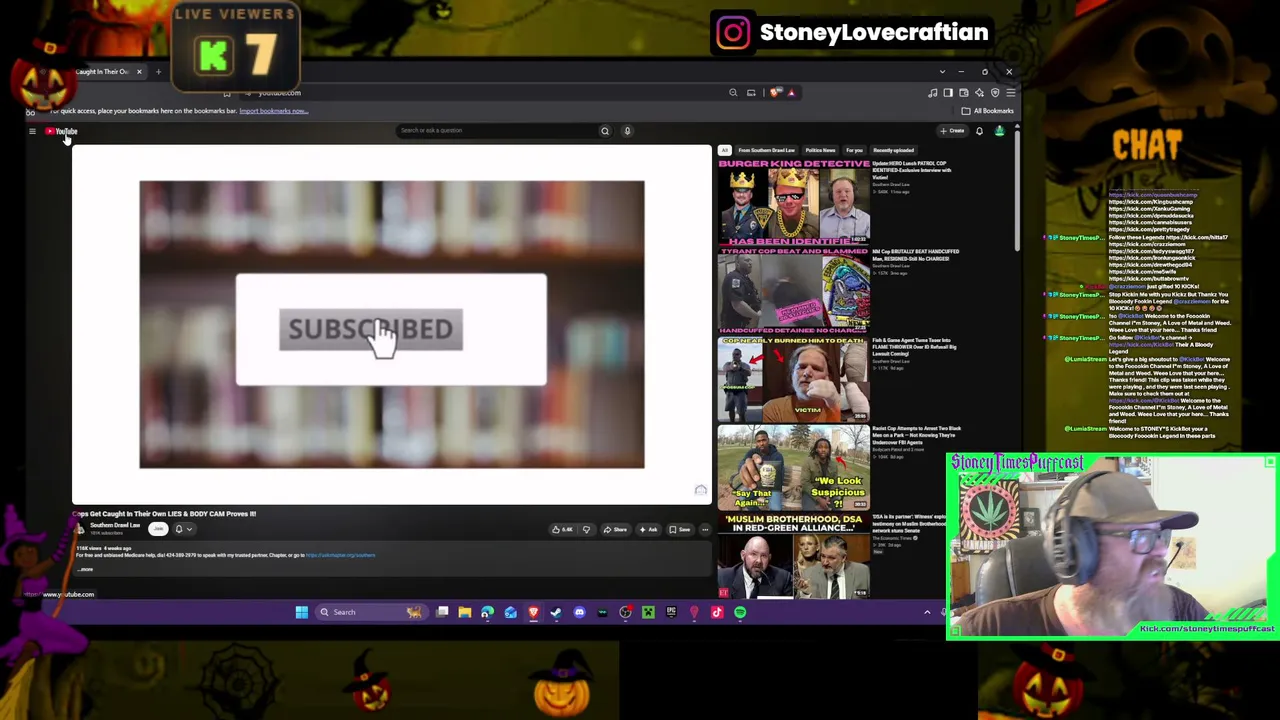Open the Burger King Detective video thumbnail
Viewport: 1280px width, 720px height.
794,201
